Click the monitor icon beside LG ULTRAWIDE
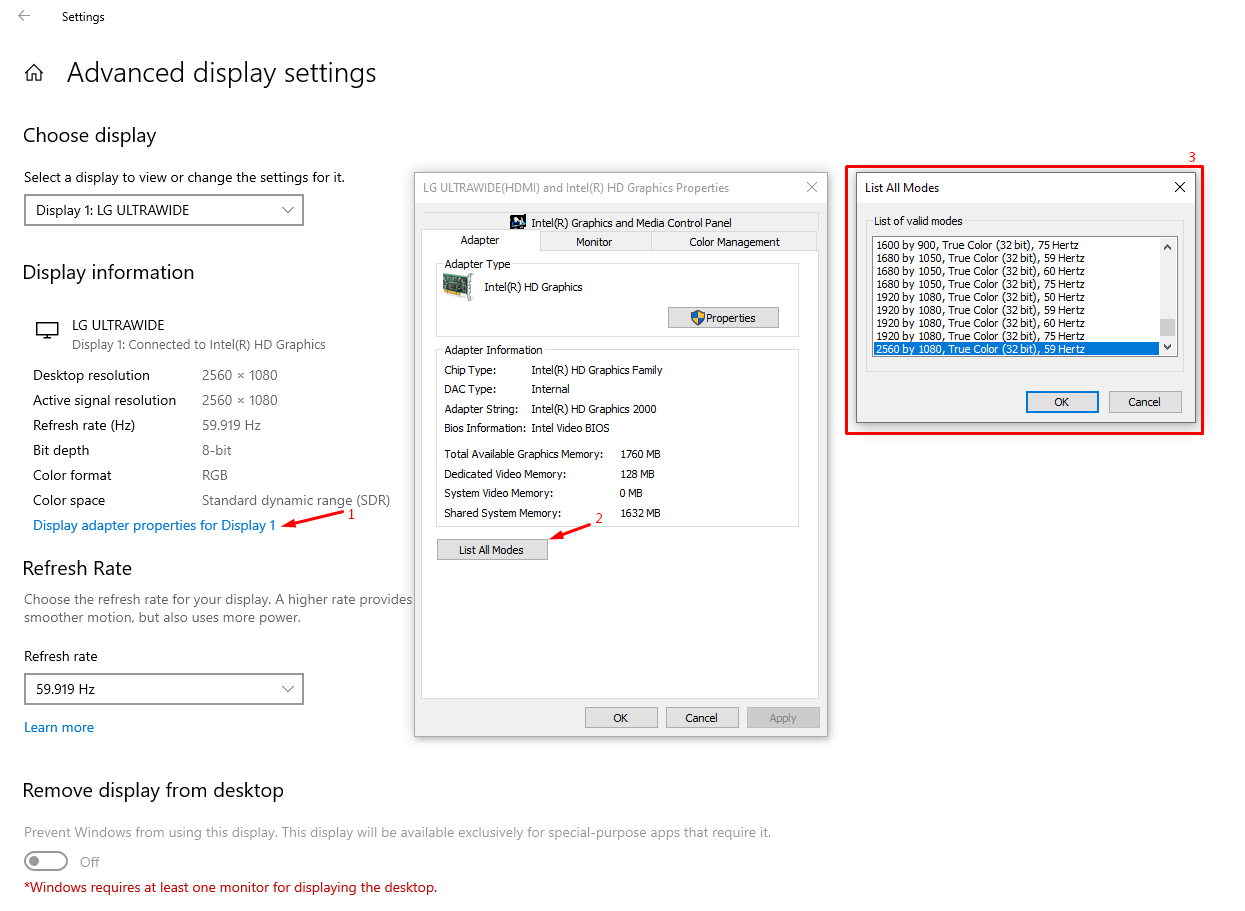The image size is (1245, 911). point(46,330)
